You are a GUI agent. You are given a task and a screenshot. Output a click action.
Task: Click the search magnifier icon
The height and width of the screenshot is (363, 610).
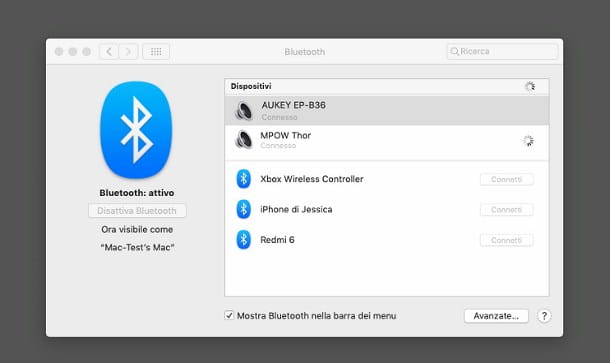[x=454, y=51]
